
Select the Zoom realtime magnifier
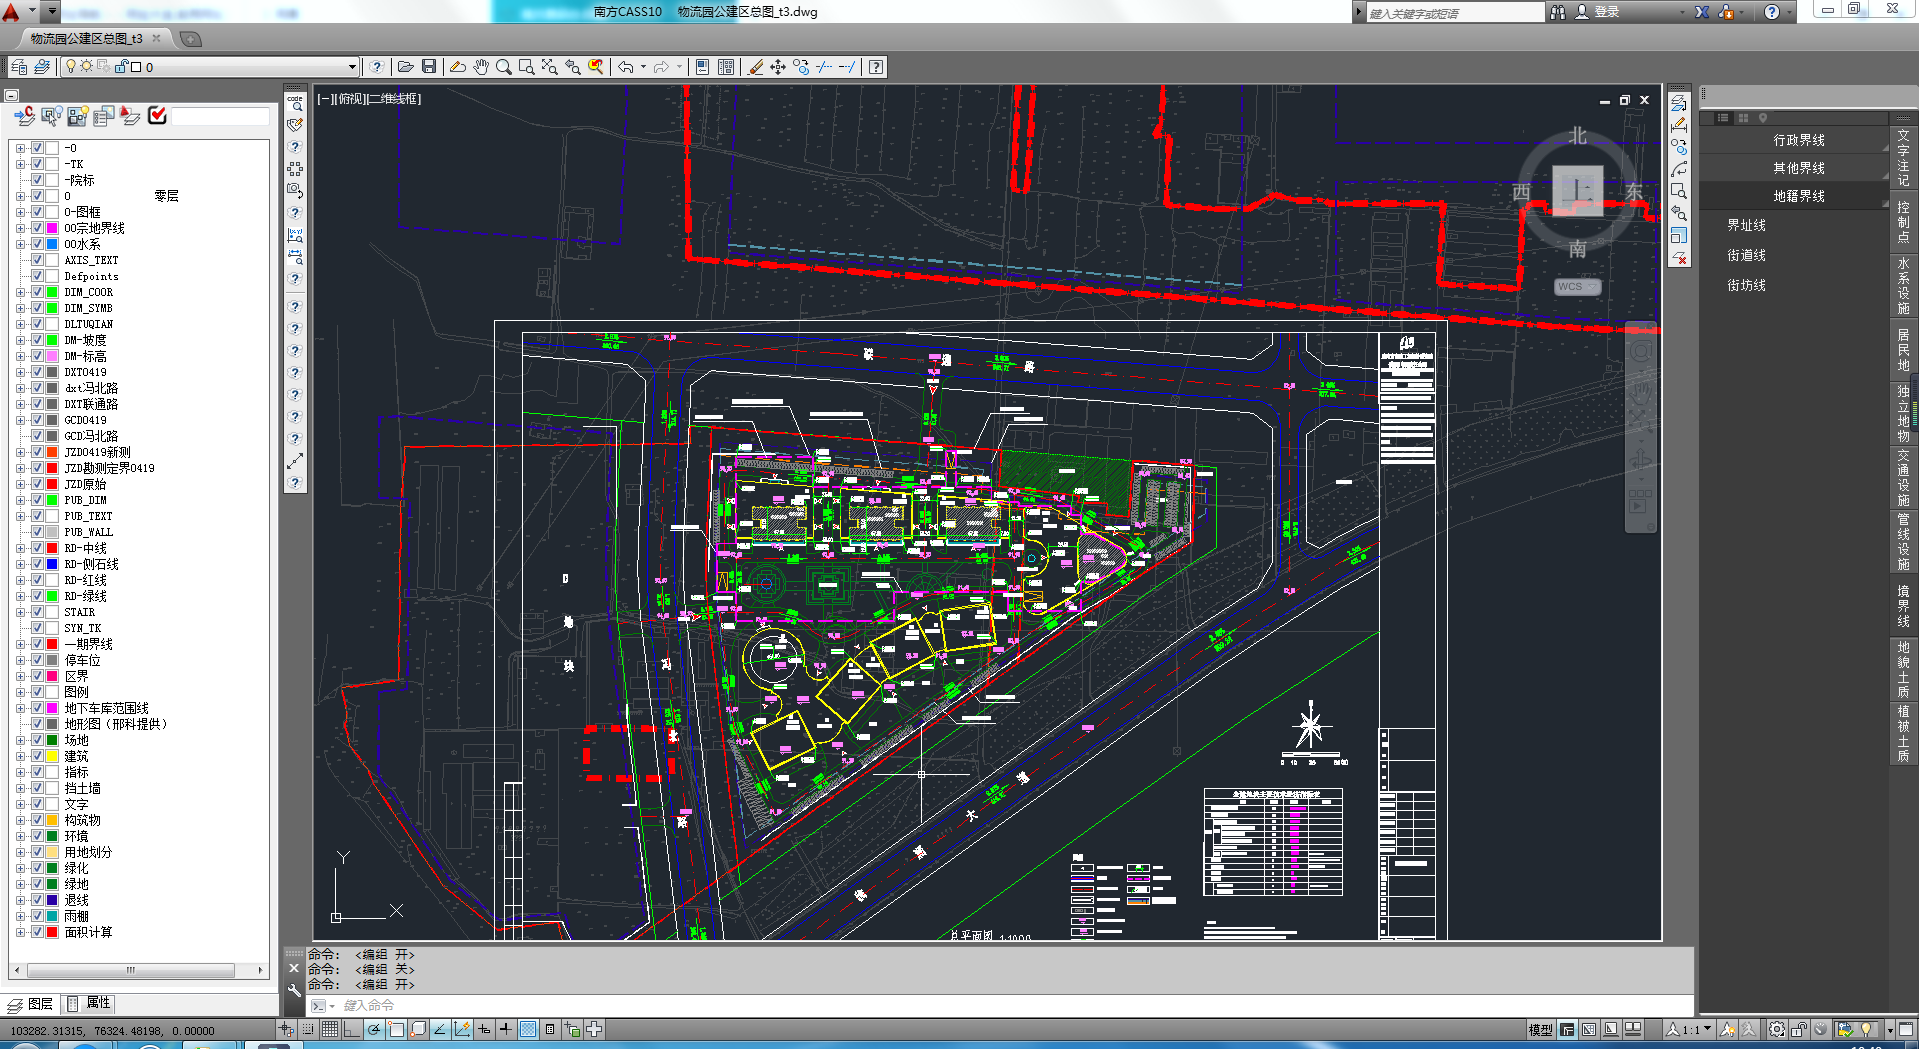504,67
